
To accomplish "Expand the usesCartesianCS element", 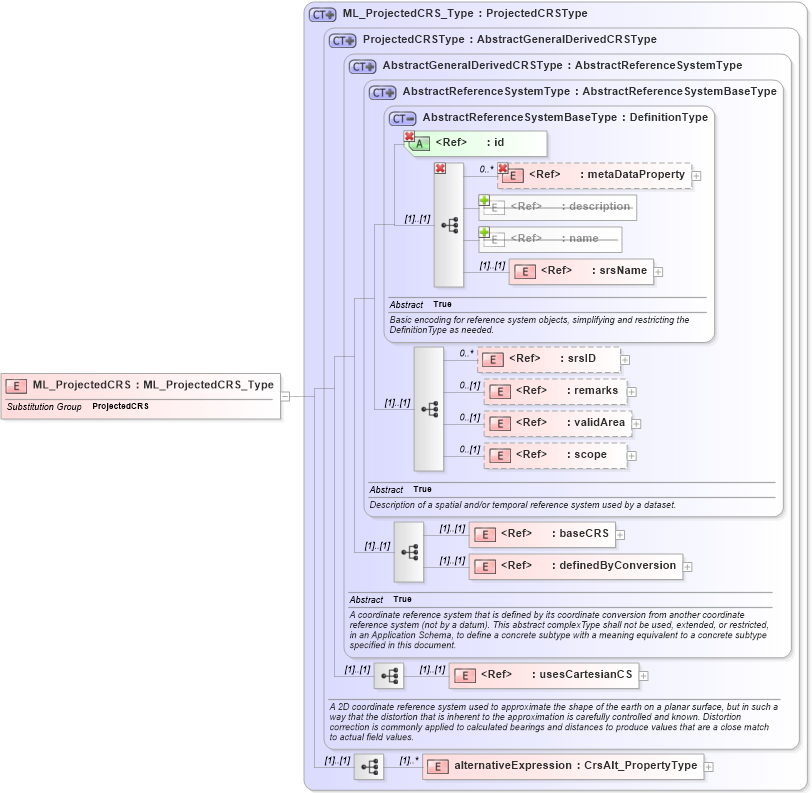I will point(645,675).
